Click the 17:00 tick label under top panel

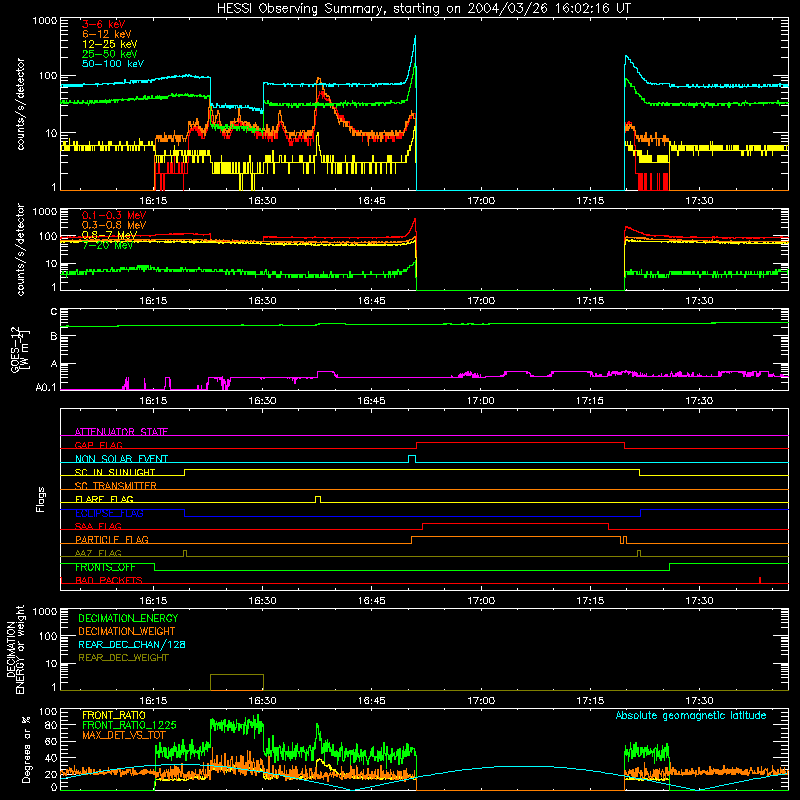click(x=481, y=201)
